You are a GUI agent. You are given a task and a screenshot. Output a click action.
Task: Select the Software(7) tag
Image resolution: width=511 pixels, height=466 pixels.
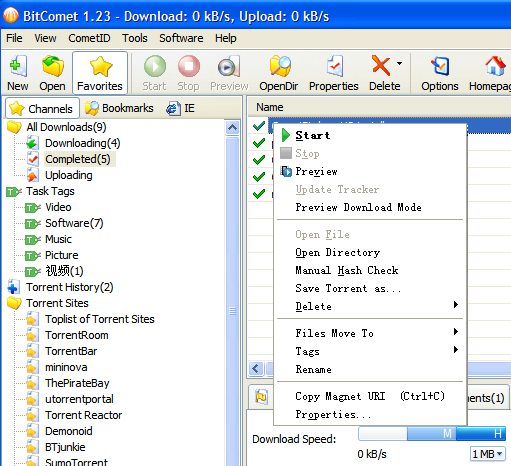click(x=74, y=223)
